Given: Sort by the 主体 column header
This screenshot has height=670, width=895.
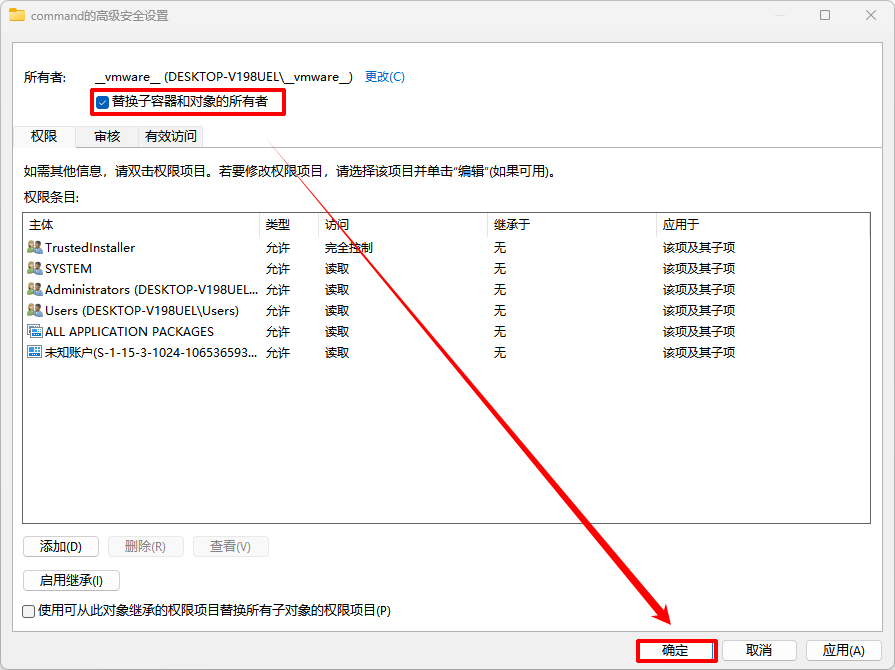Looking at the screenshot, I should [142, 225].
